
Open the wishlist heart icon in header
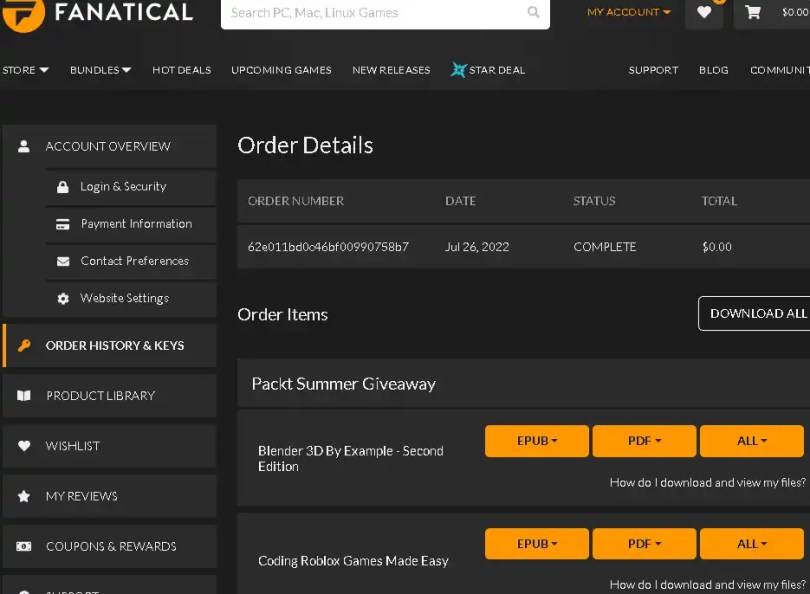click(x=704, y=12)
